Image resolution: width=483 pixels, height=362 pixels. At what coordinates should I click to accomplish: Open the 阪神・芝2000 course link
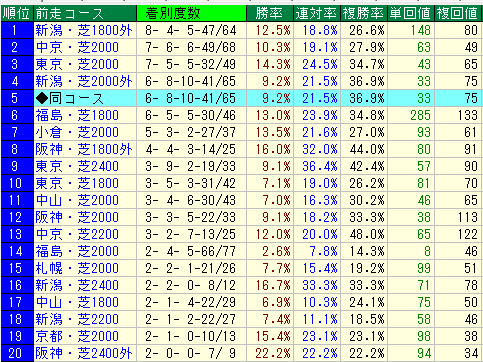coord(77,218)
